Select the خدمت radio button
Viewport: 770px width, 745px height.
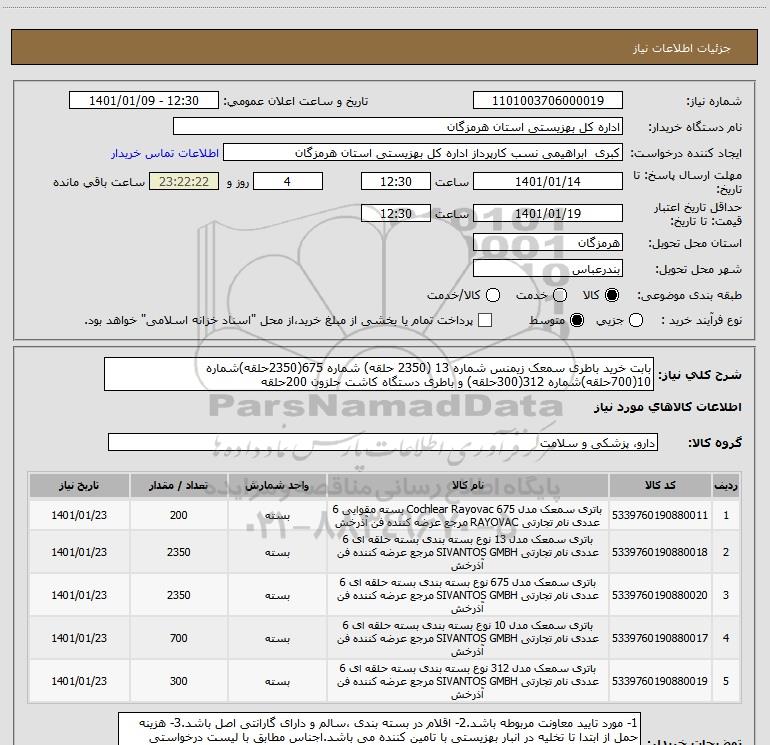pyautogui.click(x=560, y=295)
